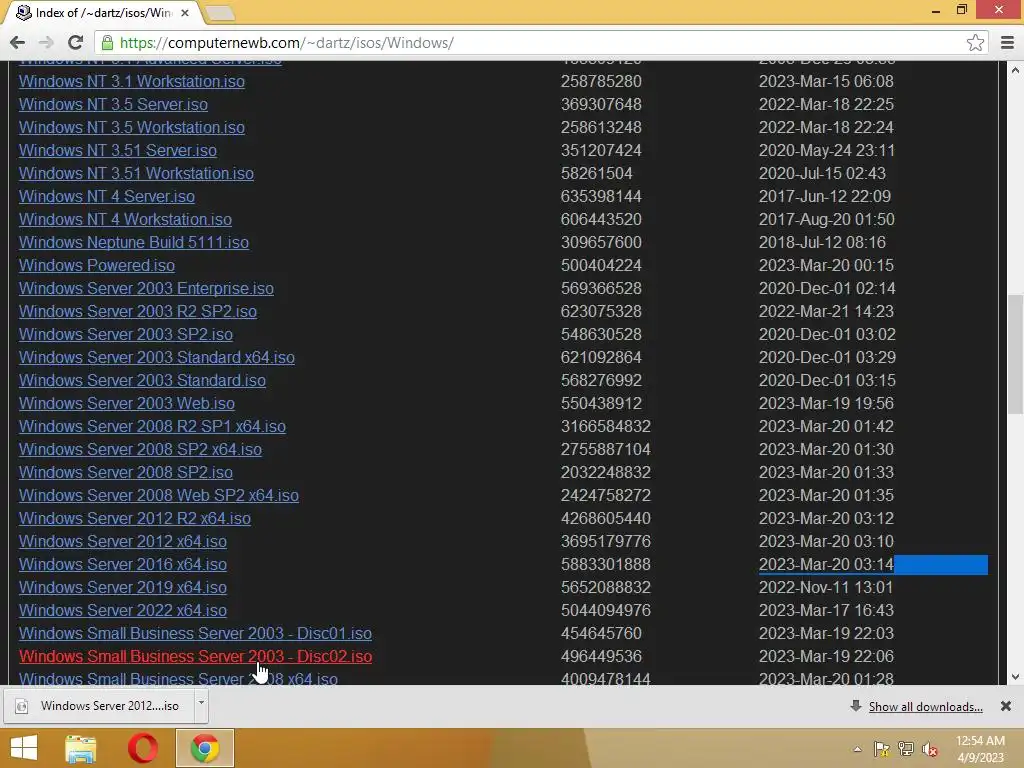Click the muted volume icon in tray

[x=930, y=749]
